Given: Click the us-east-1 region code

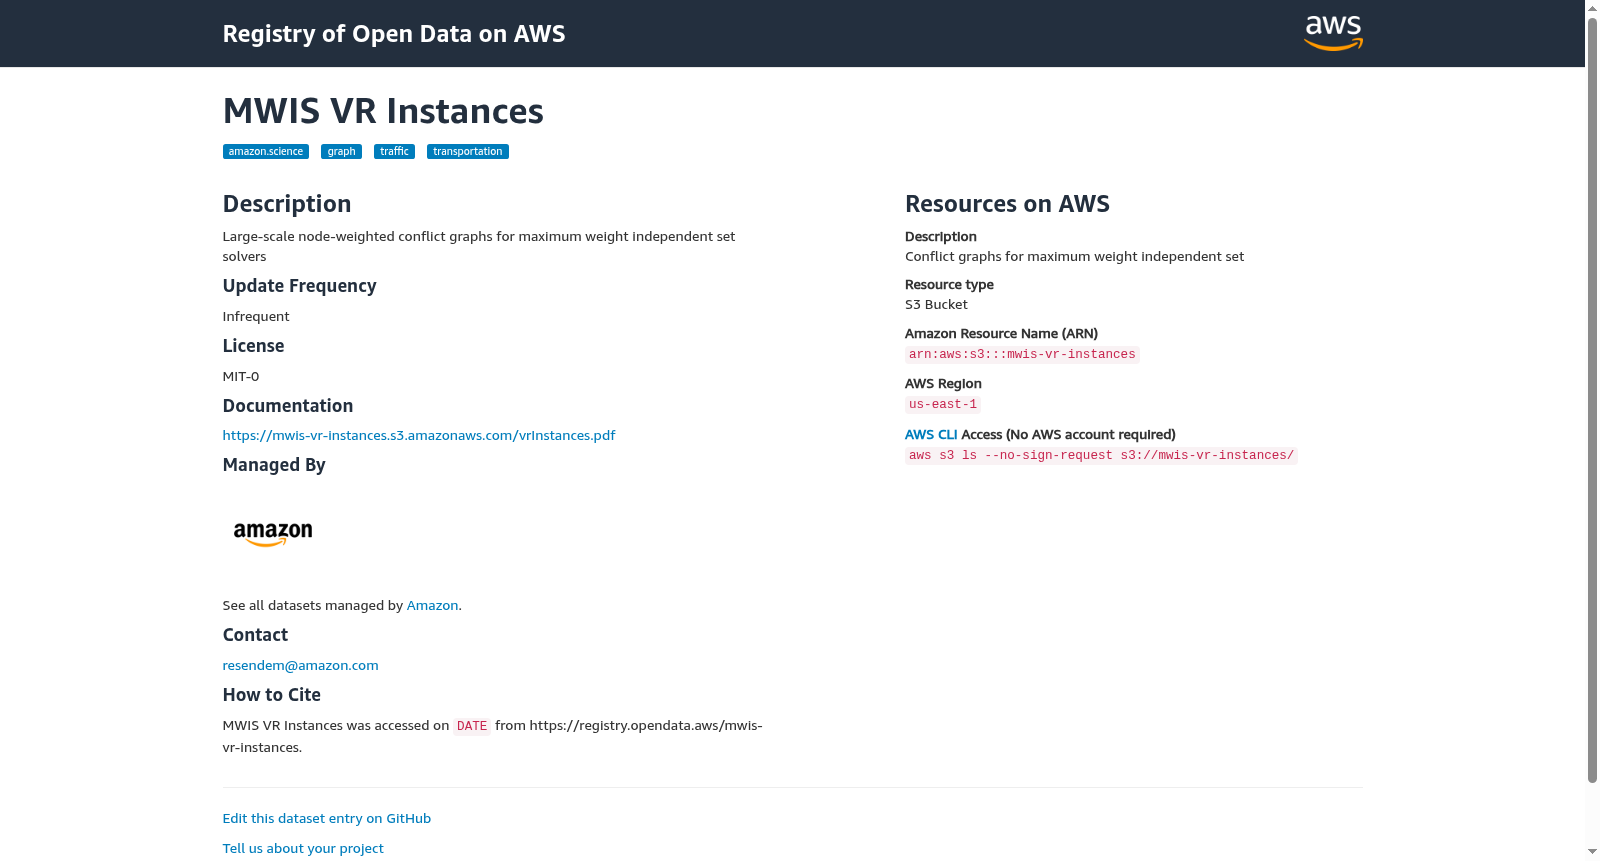Looking at the screenshot, I should tap(943, 405).
